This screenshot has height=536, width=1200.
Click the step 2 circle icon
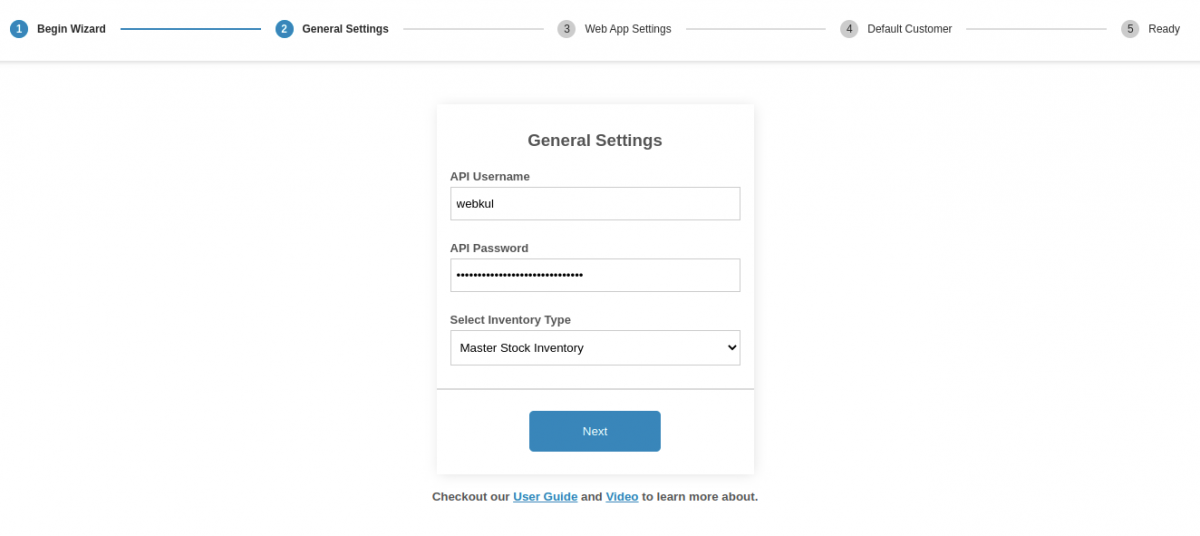[x=284, y=29]
